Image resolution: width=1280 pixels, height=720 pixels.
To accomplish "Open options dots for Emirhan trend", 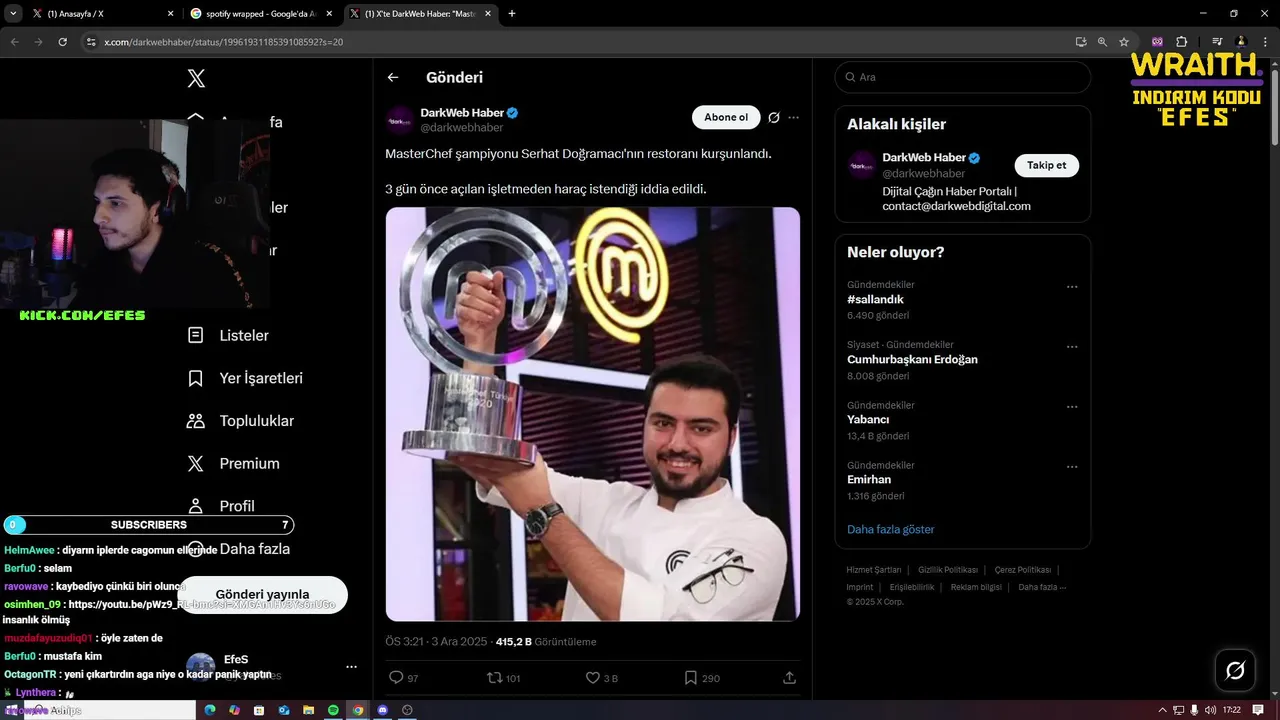I will click(1072, 467).
